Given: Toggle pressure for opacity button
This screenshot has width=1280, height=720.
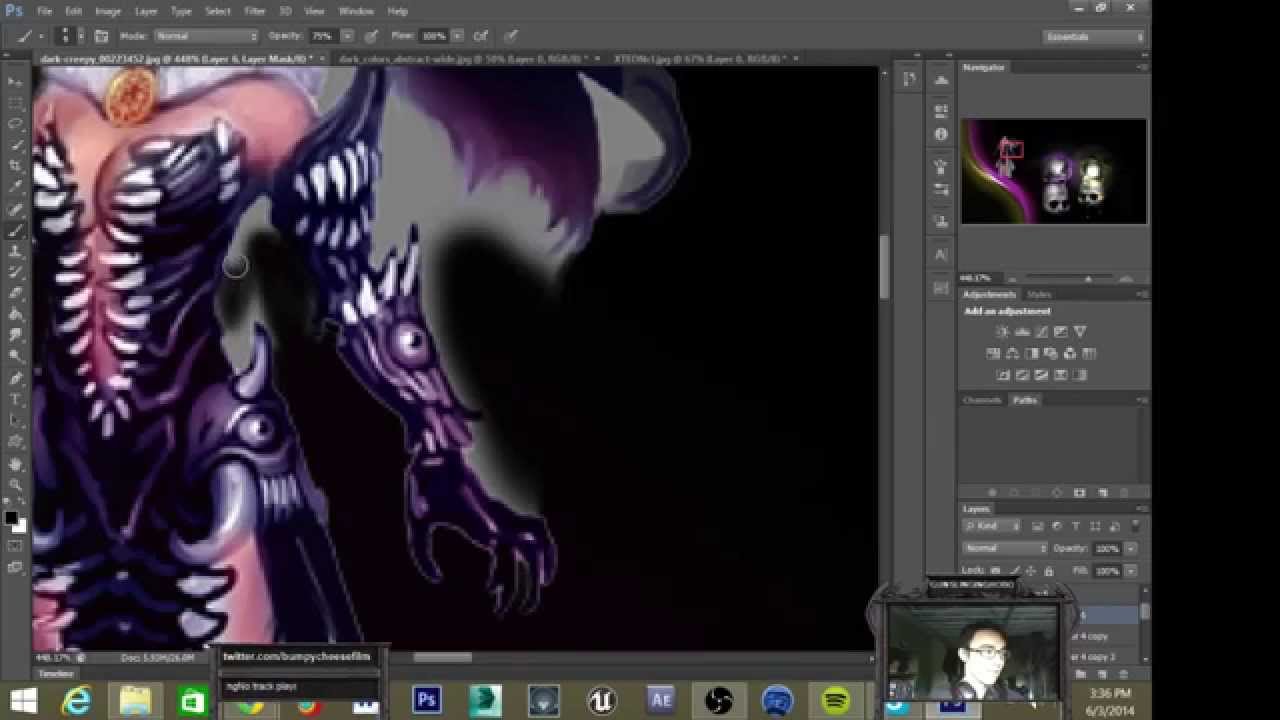Looking at the screenshot, I should (x=371, y=36).
